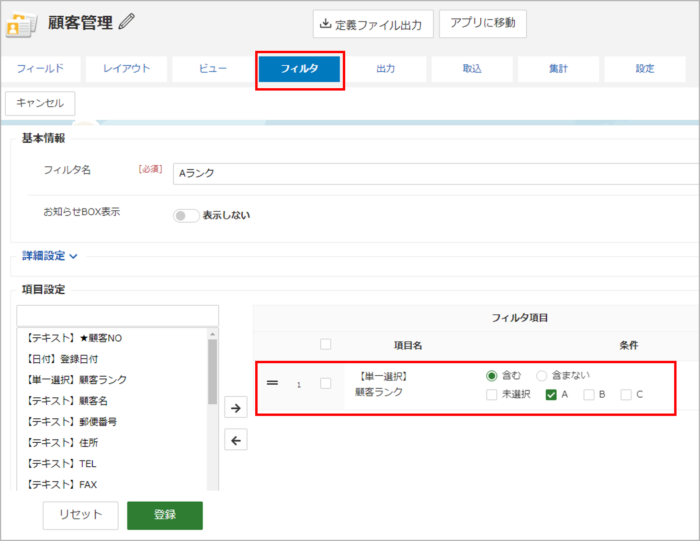Open the 取込 tab
The height and width of the screenshot is (541, 700).
472,69
